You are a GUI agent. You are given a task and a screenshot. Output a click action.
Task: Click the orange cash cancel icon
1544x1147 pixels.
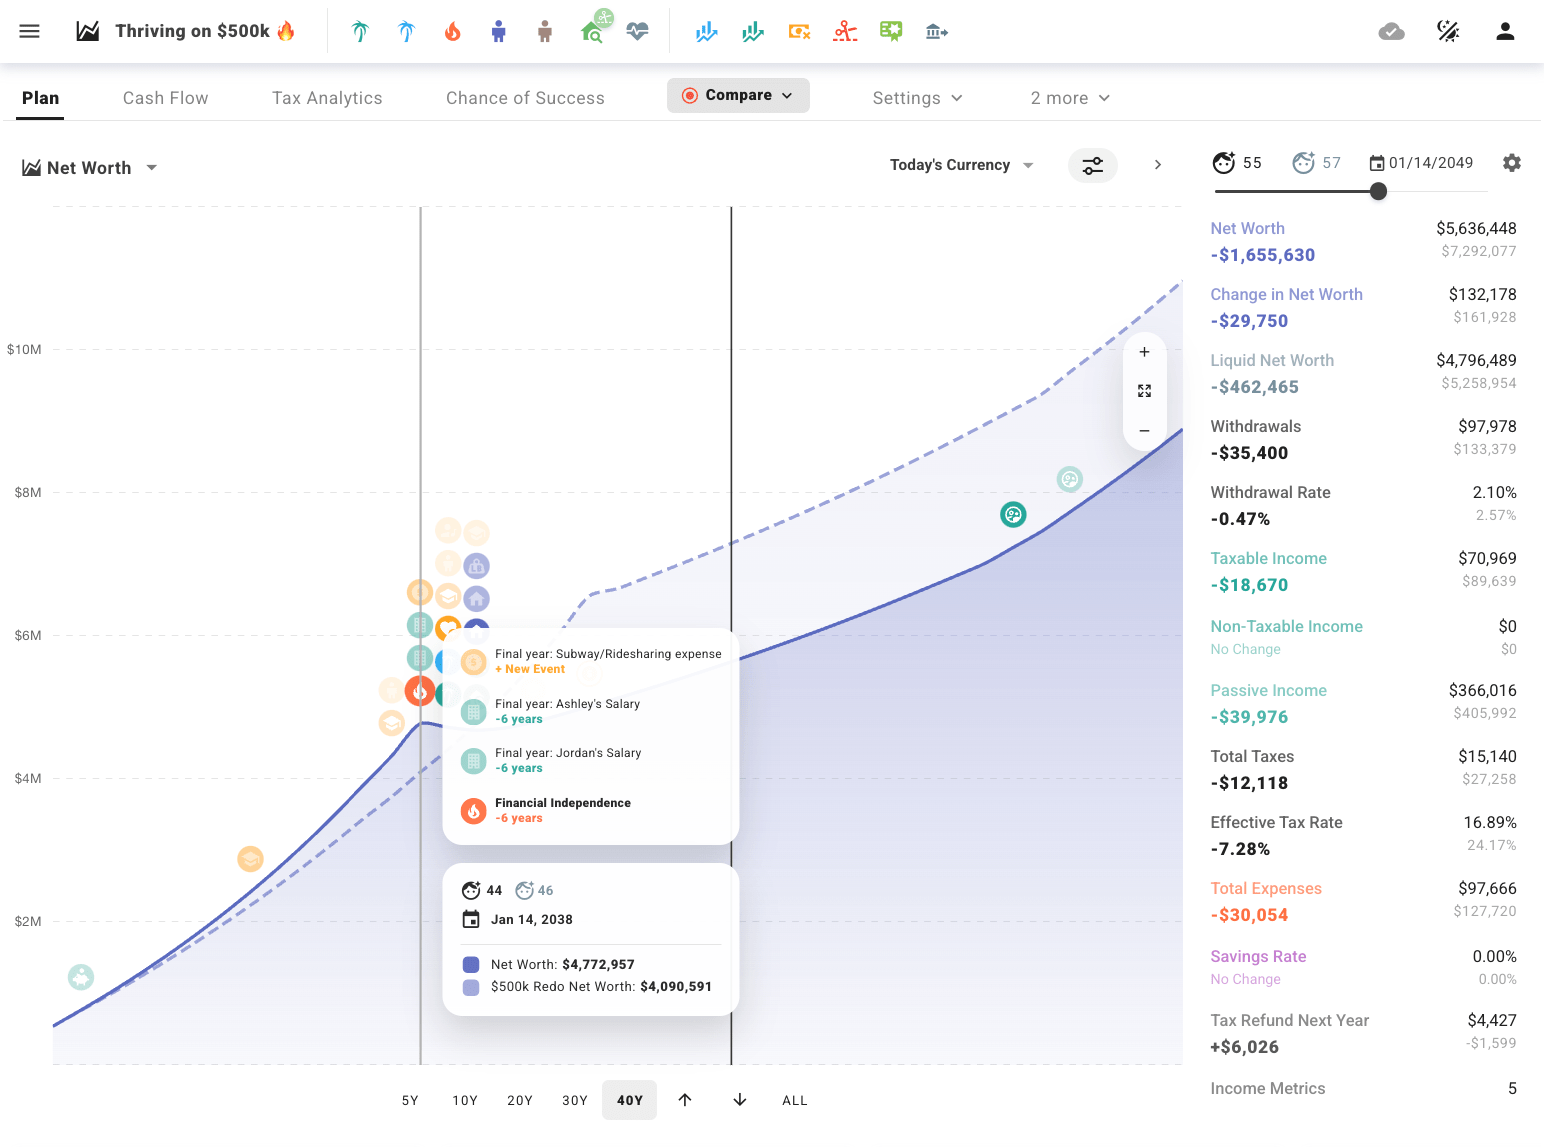799,31
